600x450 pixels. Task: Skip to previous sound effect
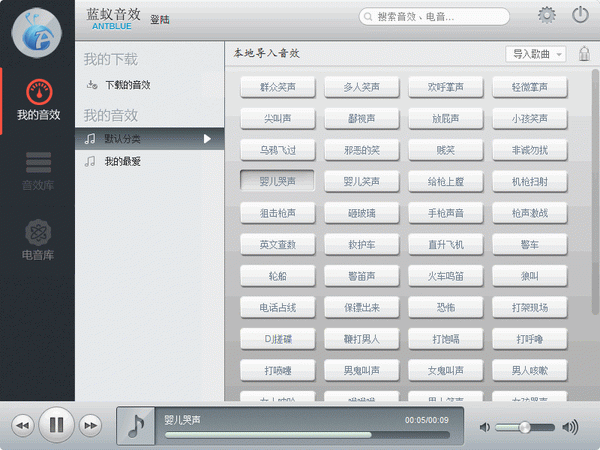(x=23, y=425)
